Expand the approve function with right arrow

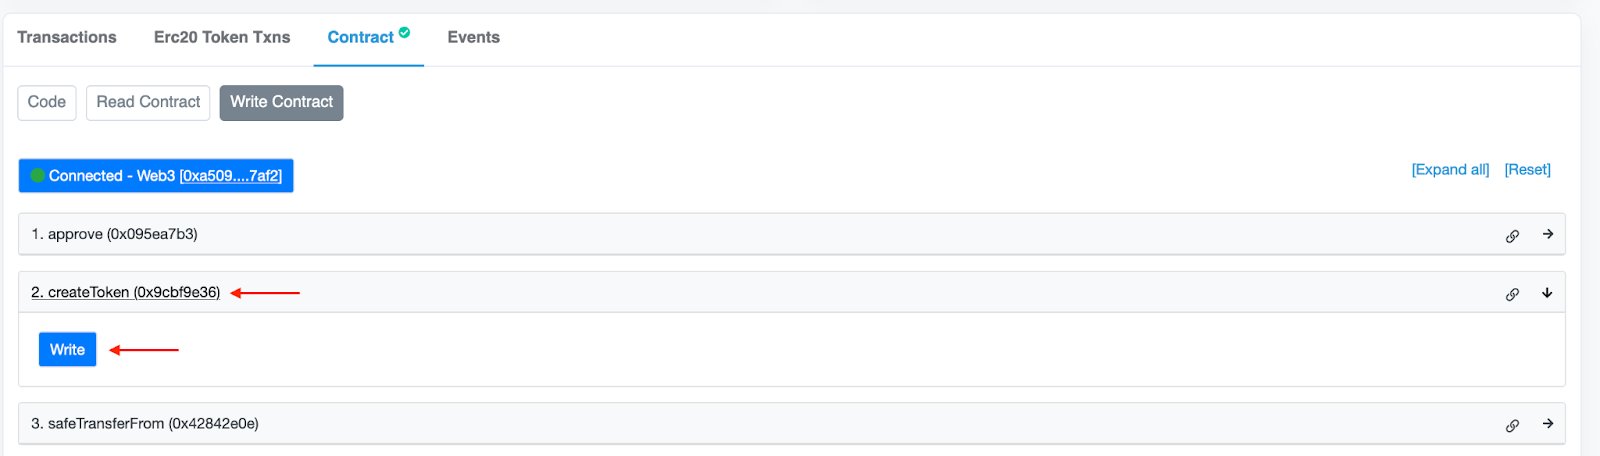(x=1547, y=234)
